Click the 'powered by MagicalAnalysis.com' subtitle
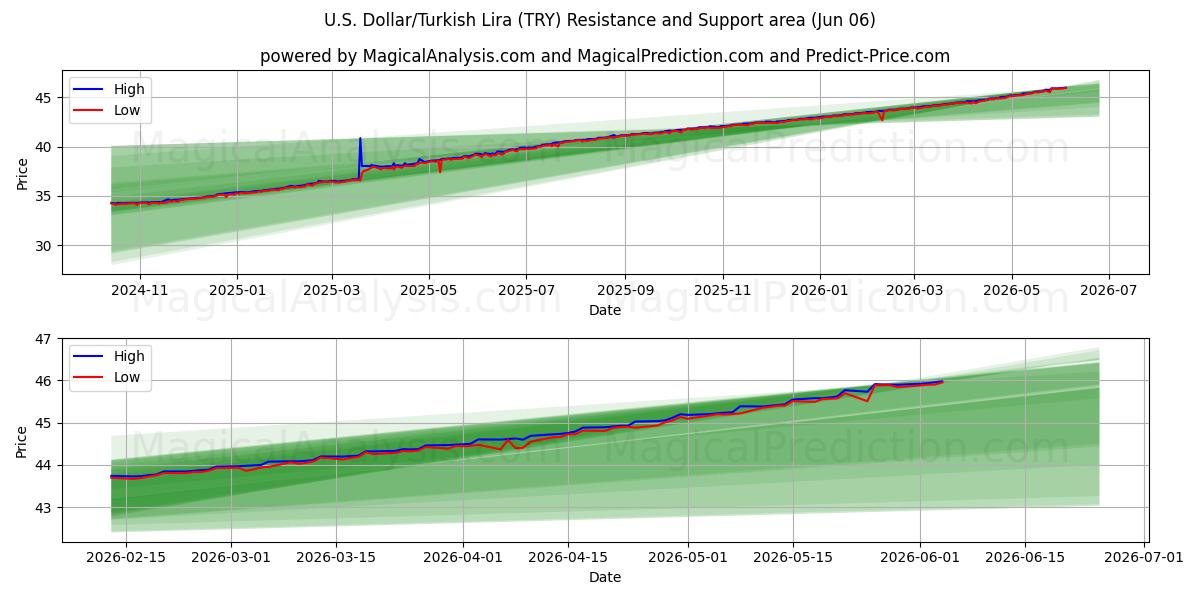 (x=605, y=56)
